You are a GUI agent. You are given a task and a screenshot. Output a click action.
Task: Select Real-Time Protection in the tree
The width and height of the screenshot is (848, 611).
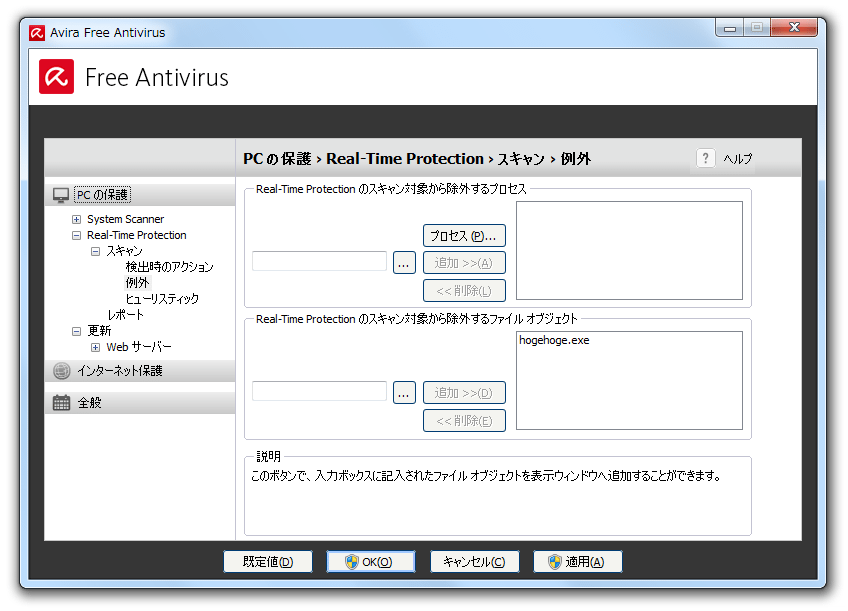point(137,235)
